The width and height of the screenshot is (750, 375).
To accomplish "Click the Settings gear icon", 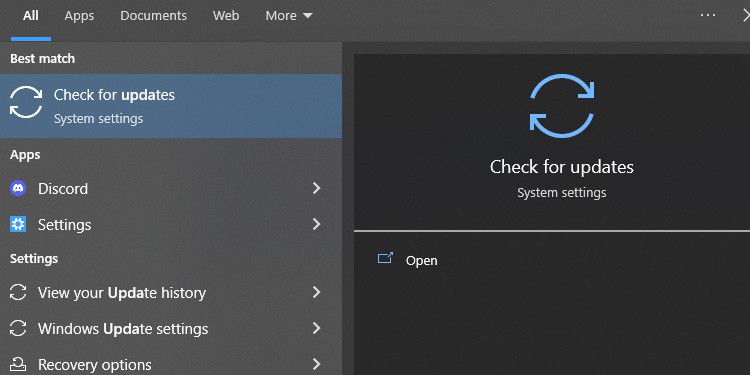I will [18, 224].
